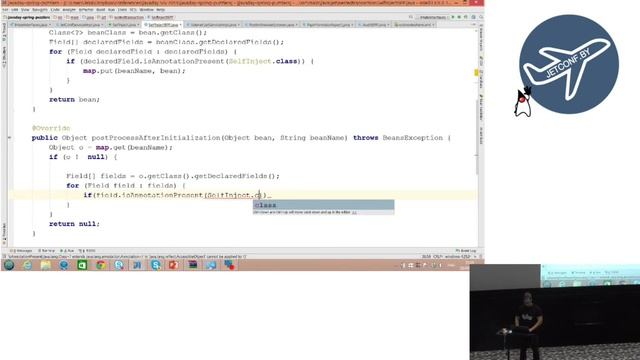The image size is (640, 360).
Task: Open the Code menu
Action: pos(55,9)
